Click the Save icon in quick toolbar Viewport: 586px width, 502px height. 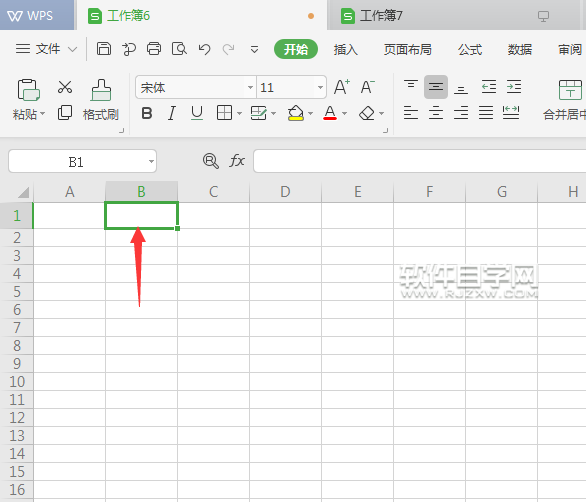pos(104,49)
